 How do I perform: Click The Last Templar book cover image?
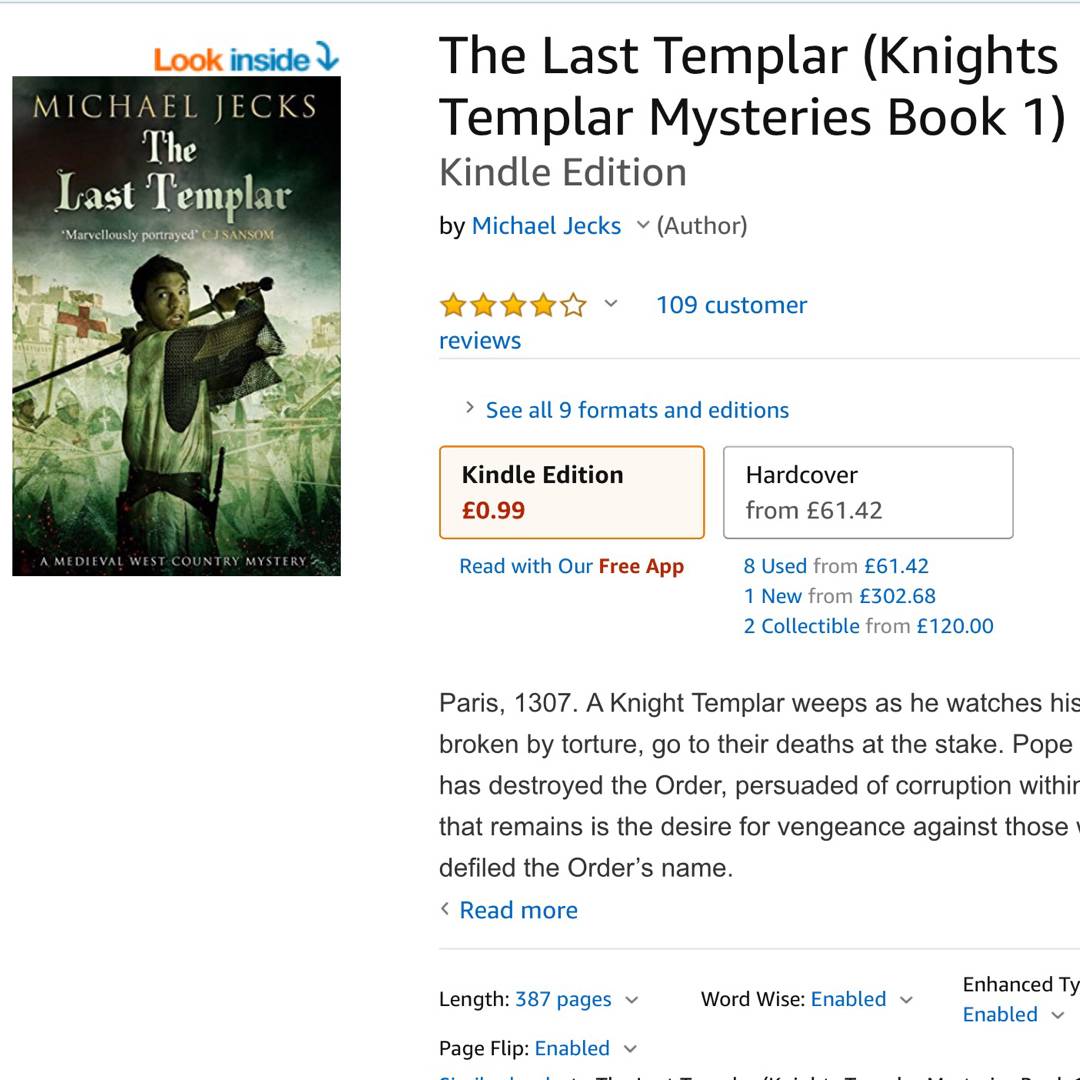[x=176, y=326]
